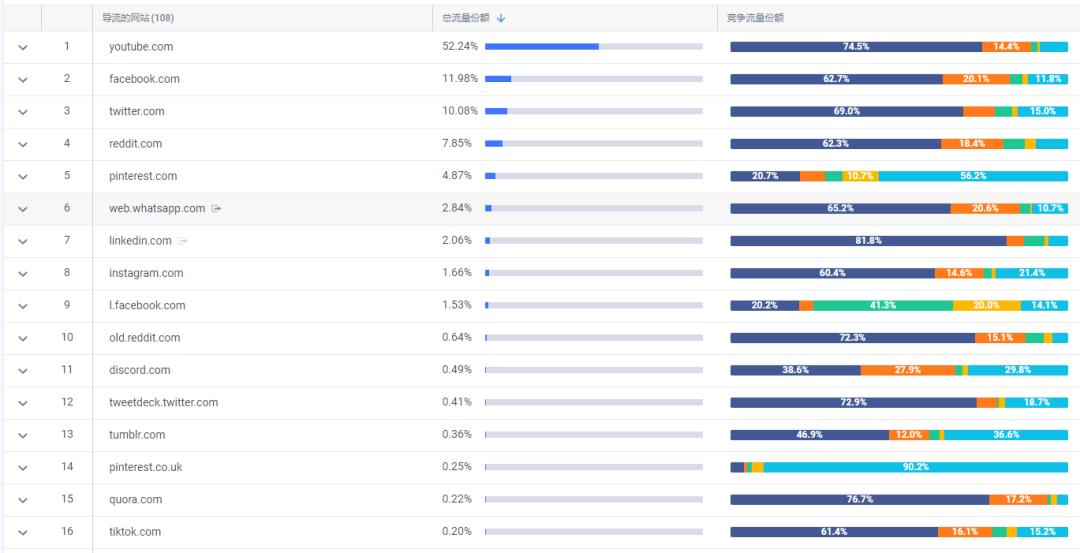
Task: Expand the tumblr.com row chevron
Action: coord(23,435)
